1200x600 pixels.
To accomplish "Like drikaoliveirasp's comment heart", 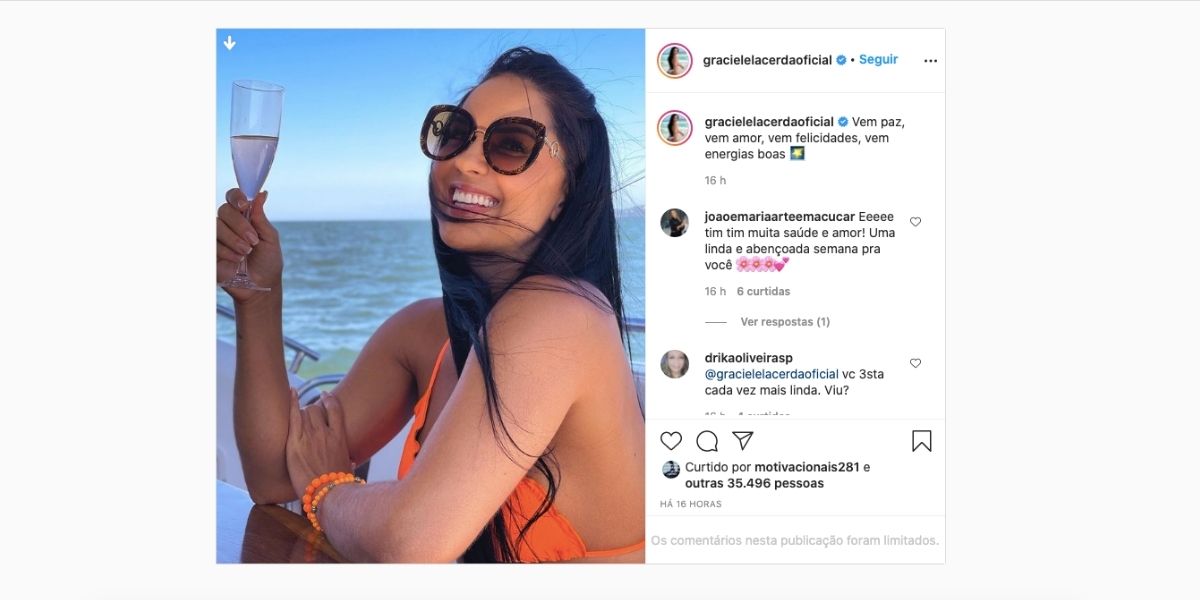I will (915, 363).
